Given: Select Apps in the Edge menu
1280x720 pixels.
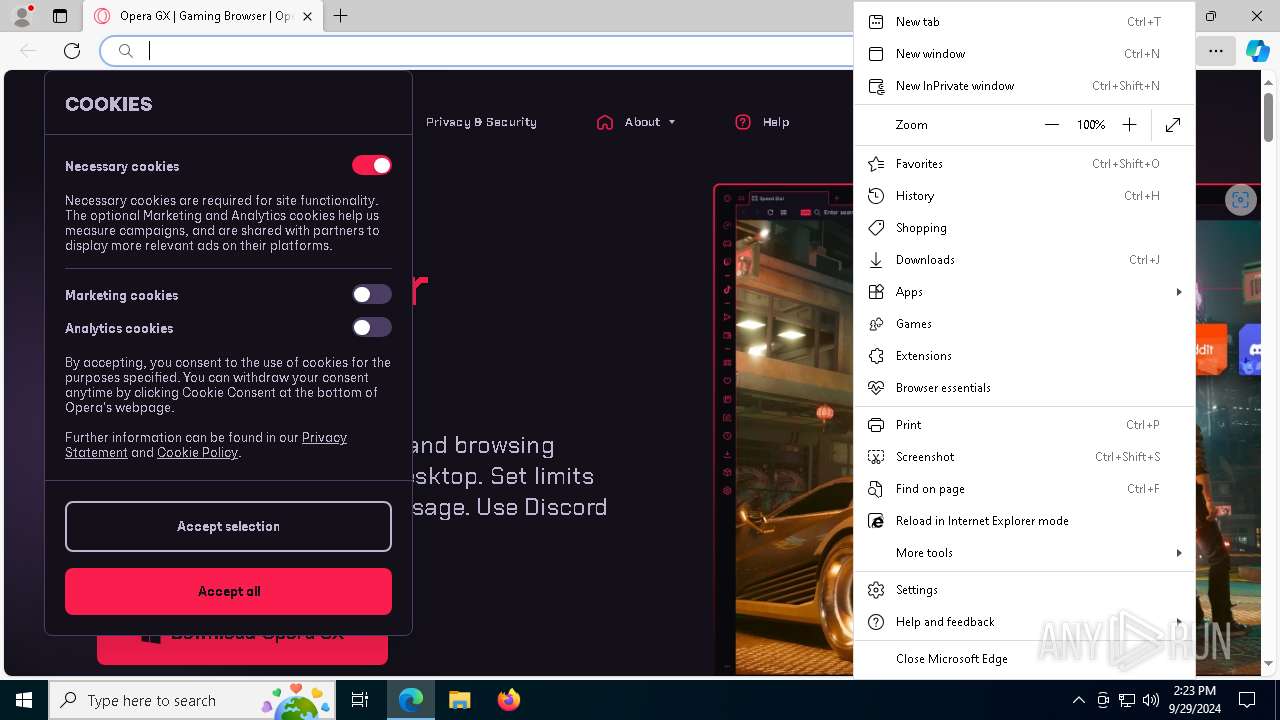Looking at the screenshot, I should tap(1024, 292).
